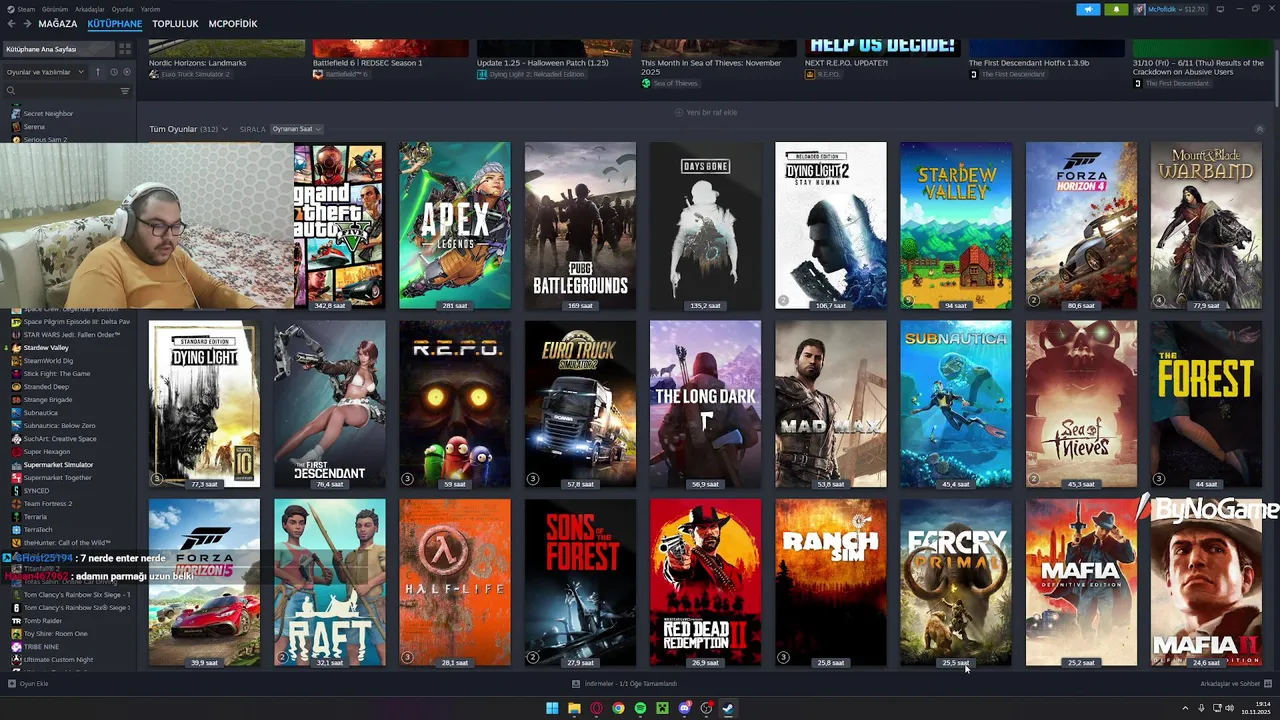Open the Ranch Sim cover

pyautogui.click(x=831, y=583)
